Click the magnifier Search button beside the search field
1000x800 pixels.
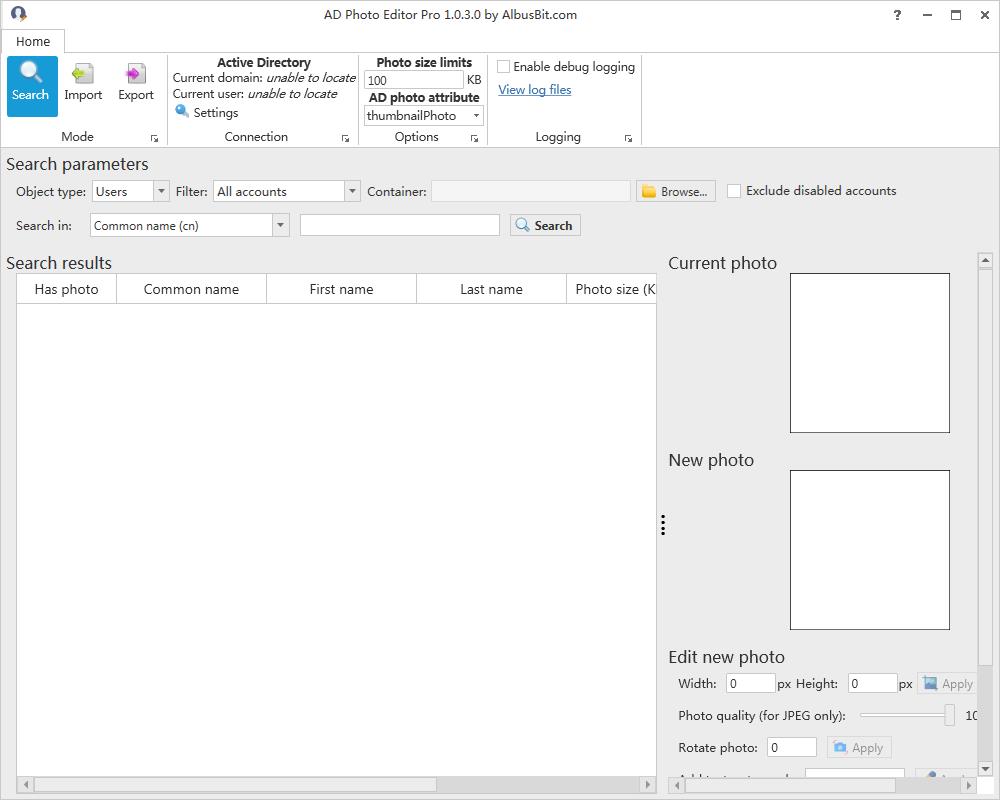tap(545, 226)
